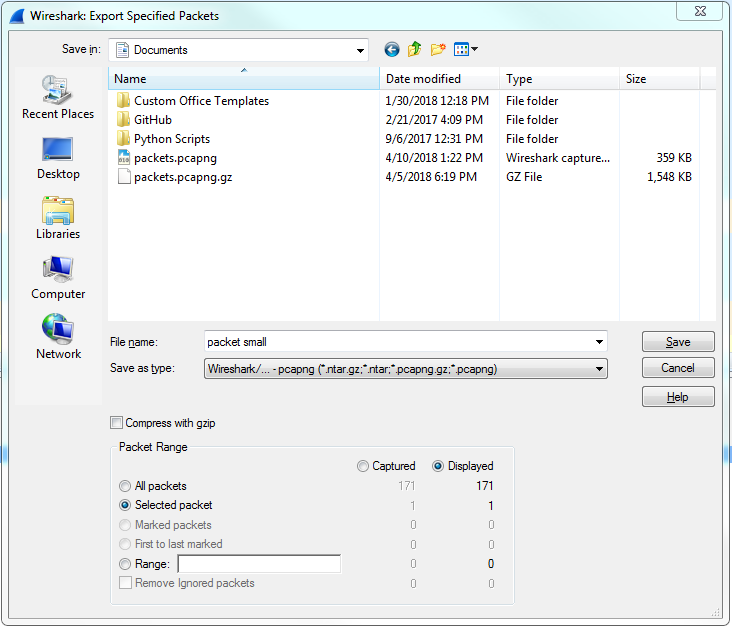Click the Back navigation arrow icon
Screen dimensions: 732x627
(391, 50)
